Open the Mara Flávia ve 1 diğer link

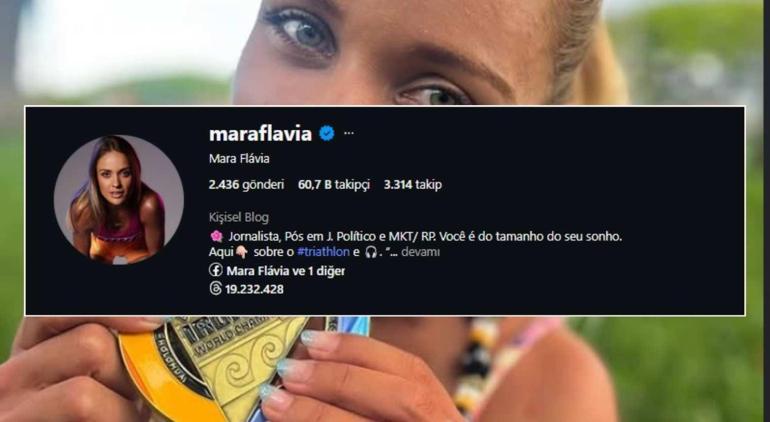[x=286, y=271]
